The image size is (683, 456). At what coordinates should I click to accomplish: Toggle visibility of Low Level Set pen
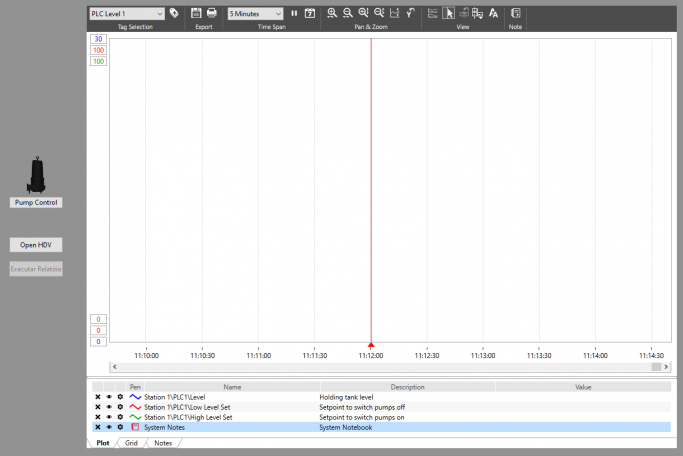tap(109, 407)
